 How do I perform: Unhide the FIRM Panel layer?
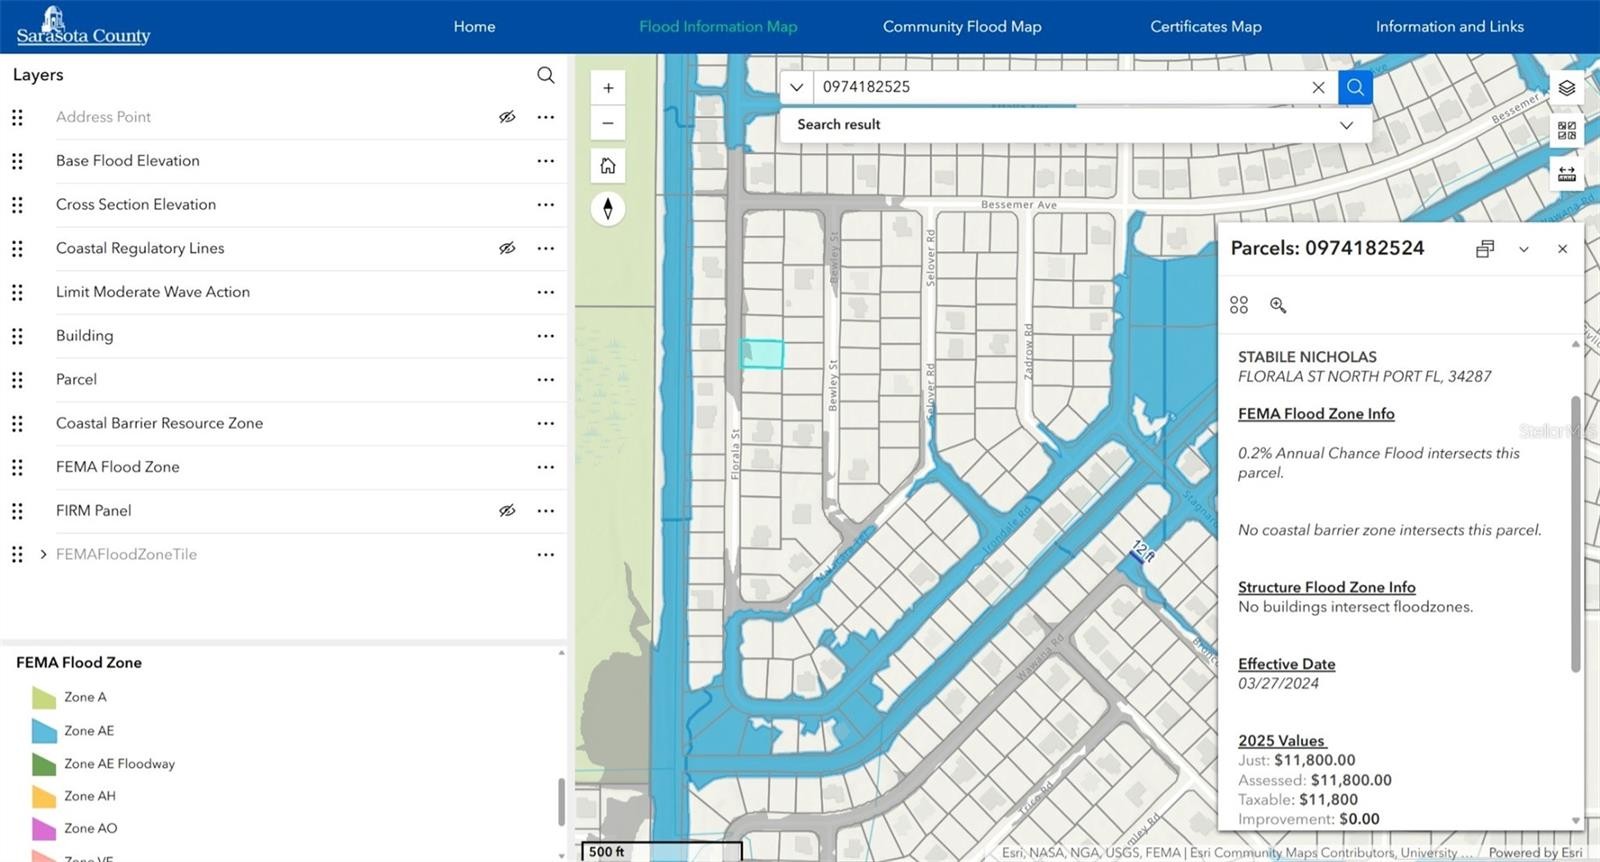pos(507,511)
